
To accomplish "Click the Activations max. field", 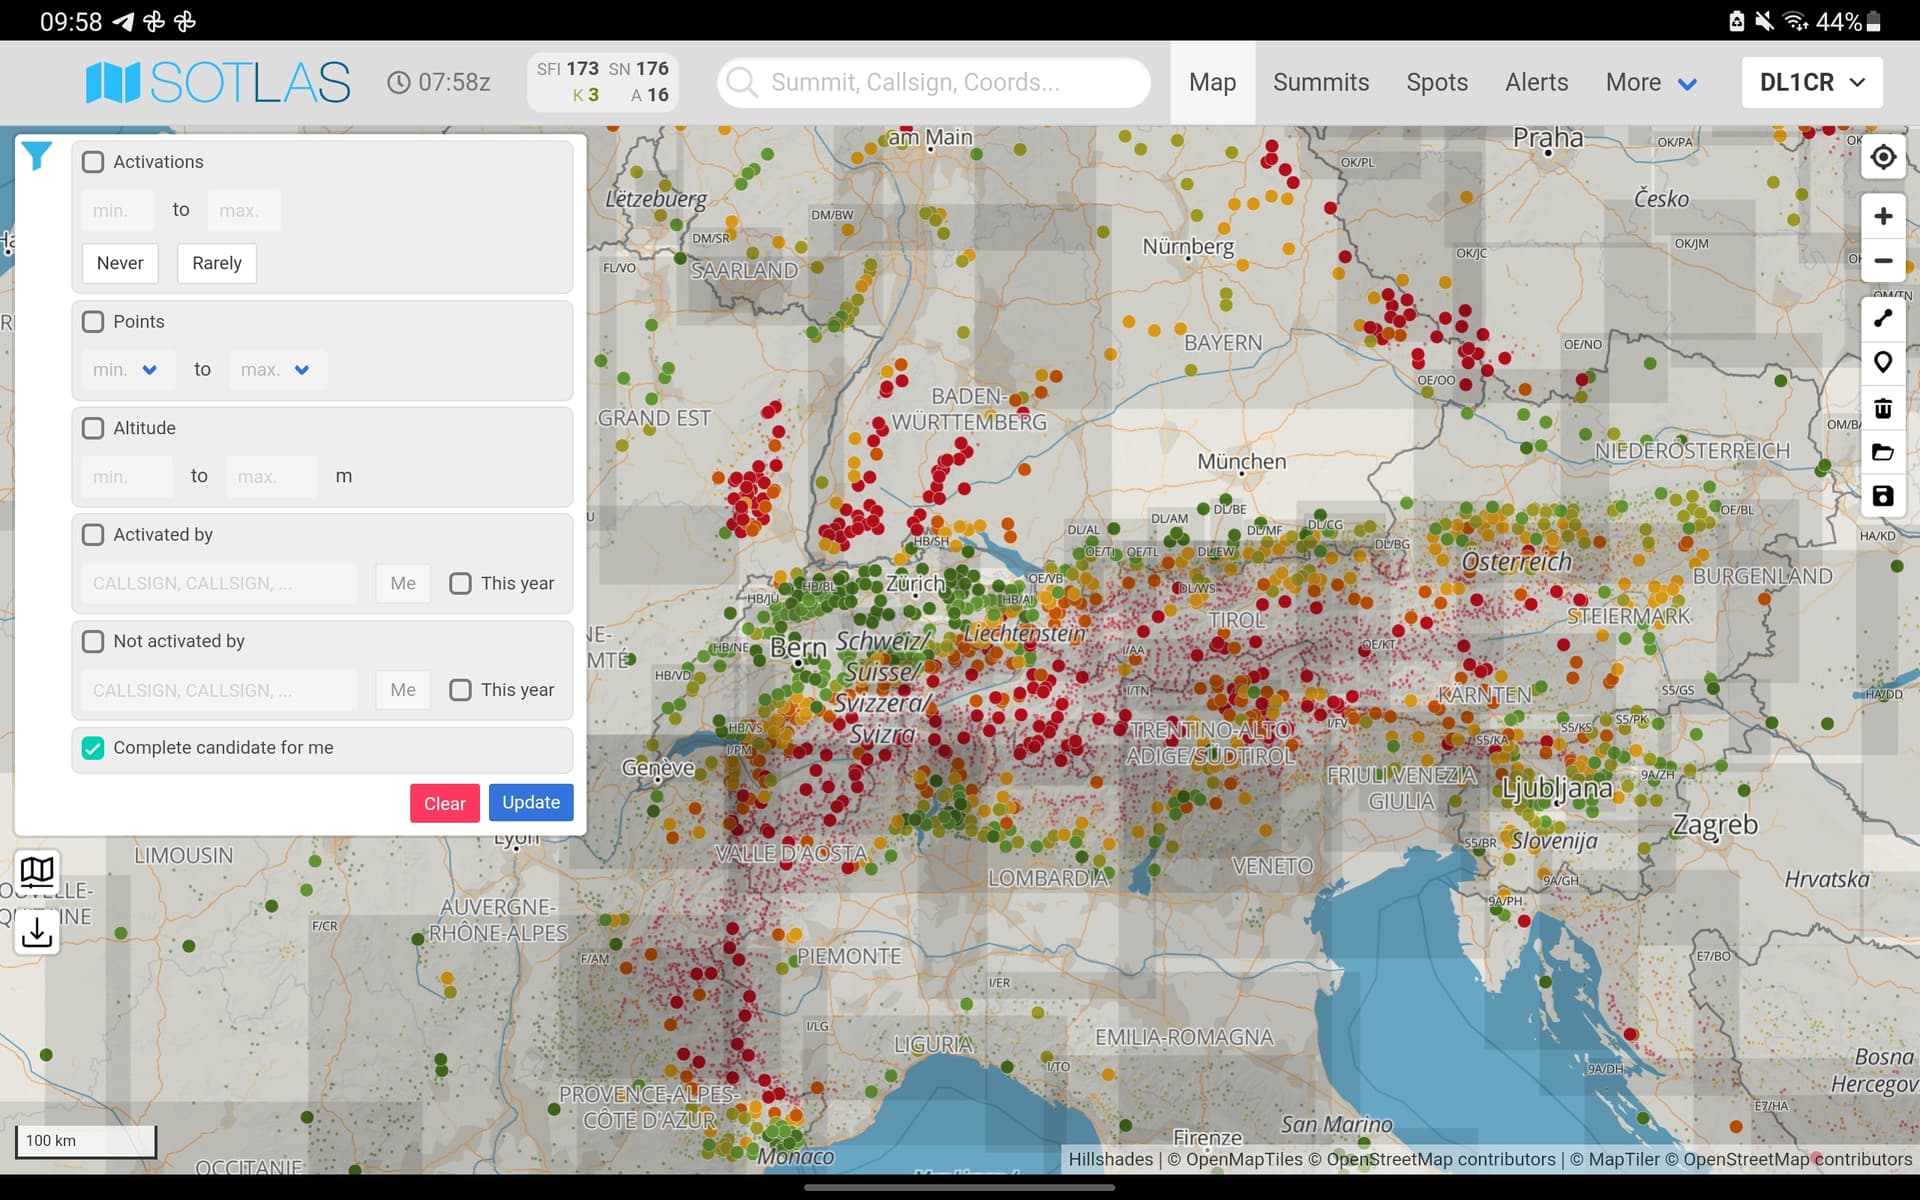I will point(244,210).
